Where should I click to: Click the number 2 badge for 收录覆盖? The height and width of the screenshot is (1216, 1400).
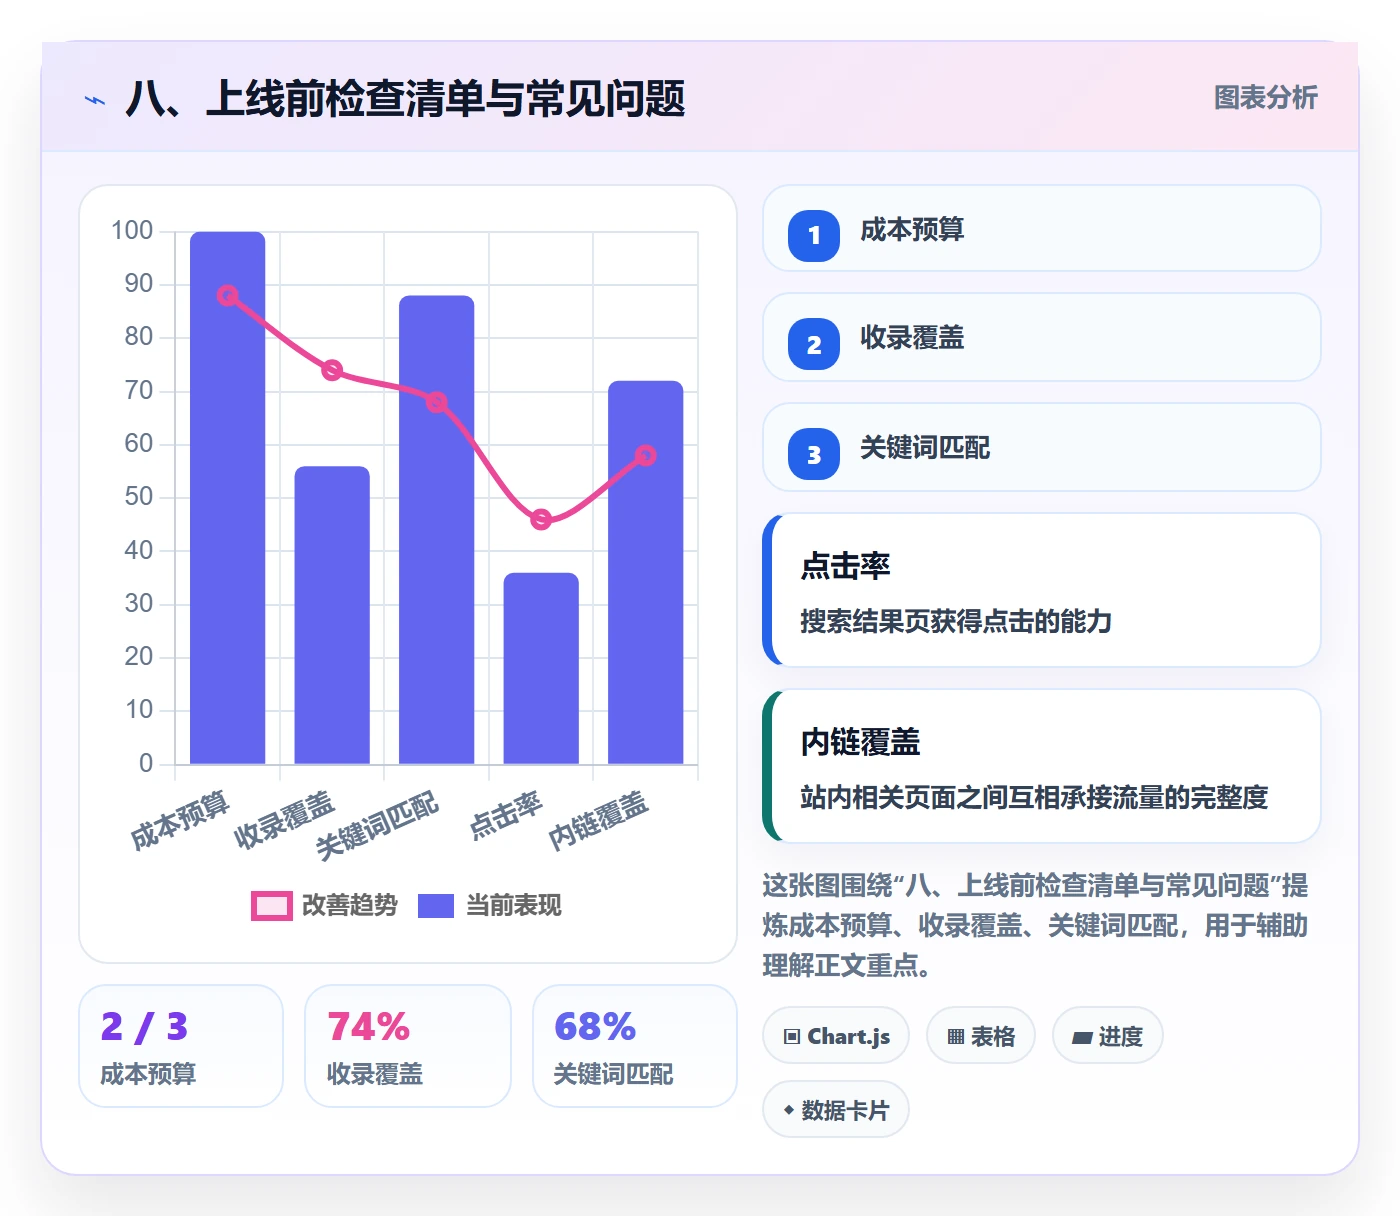tap(814, 344)
